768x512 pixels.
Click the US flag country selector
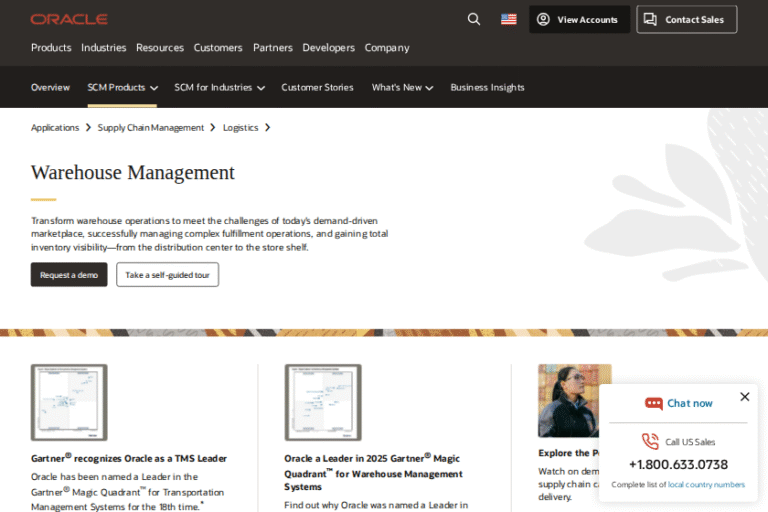click(509, 19)
